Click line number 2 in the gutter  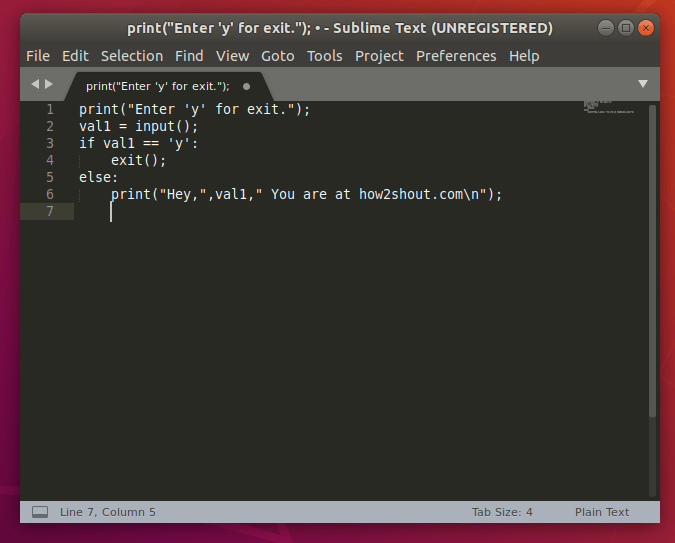click(50, 126)
